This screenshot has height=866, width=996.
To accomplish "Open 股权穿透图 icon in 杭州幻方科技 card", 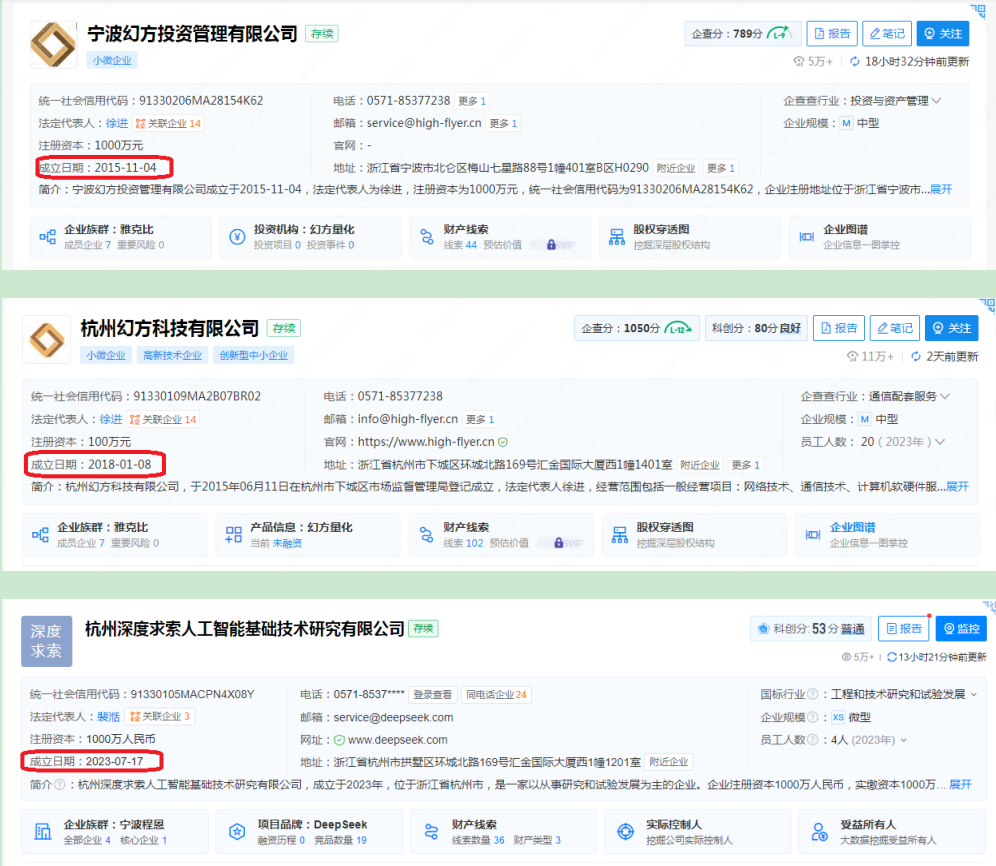I will pyautogui.click(x=619, y=534).
